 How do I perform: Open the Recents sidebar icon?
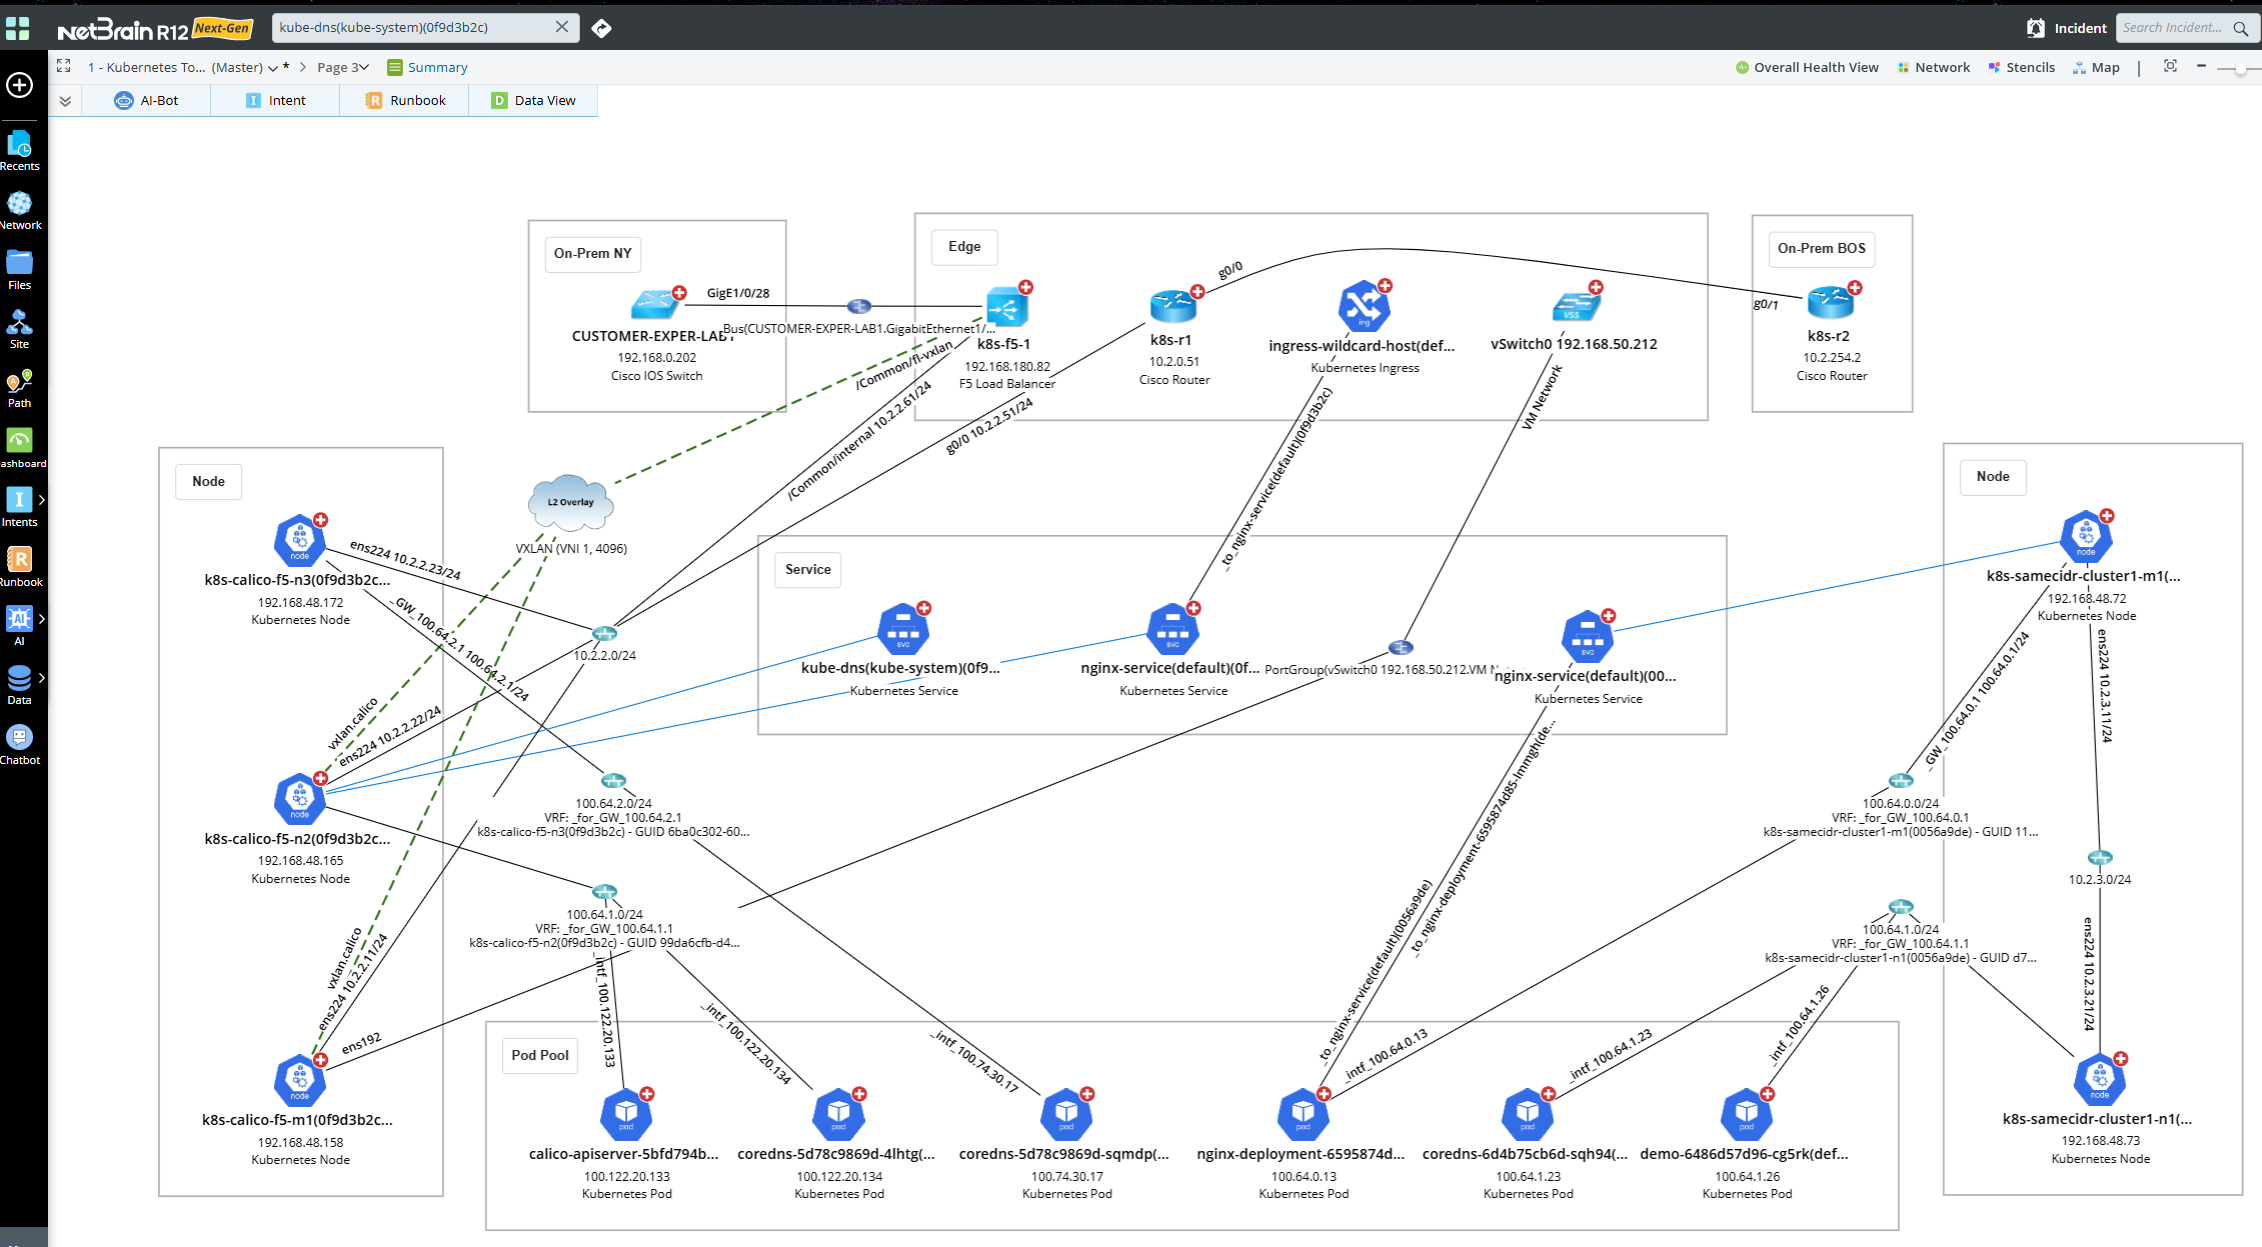point(19,150)
